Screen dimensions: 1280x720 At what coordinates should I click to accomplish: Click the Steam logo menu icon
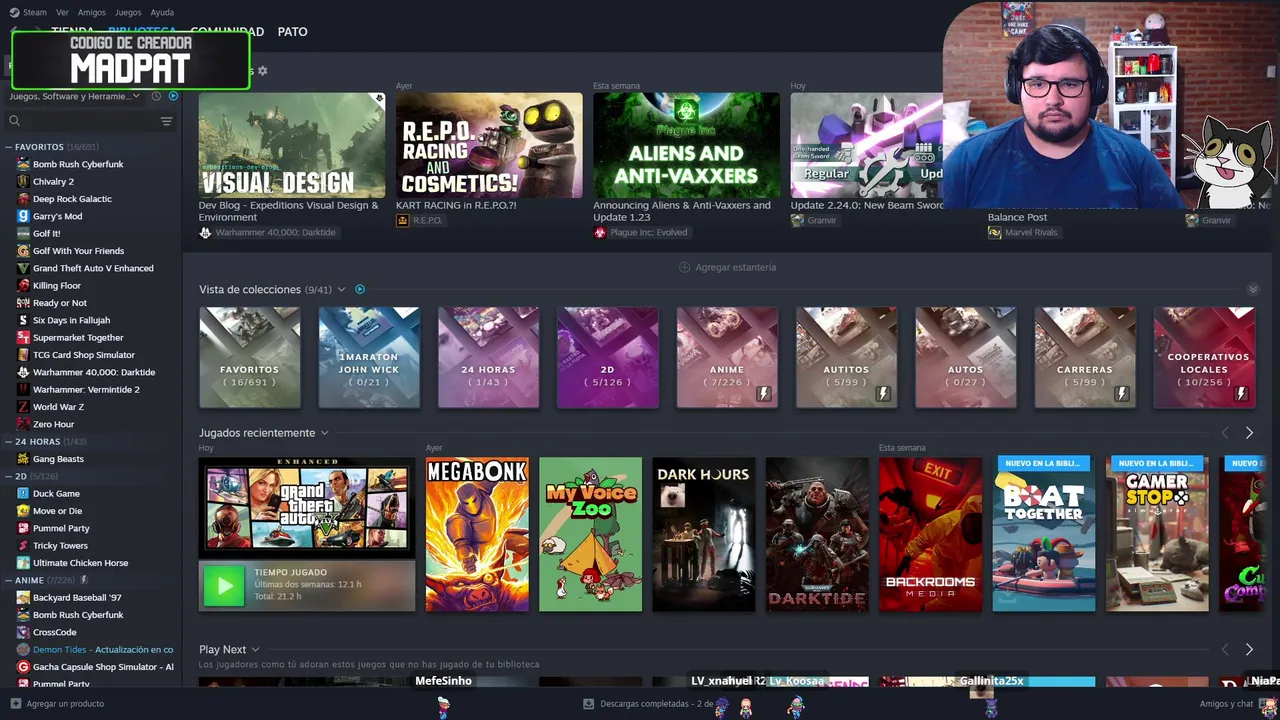[14, 12]
